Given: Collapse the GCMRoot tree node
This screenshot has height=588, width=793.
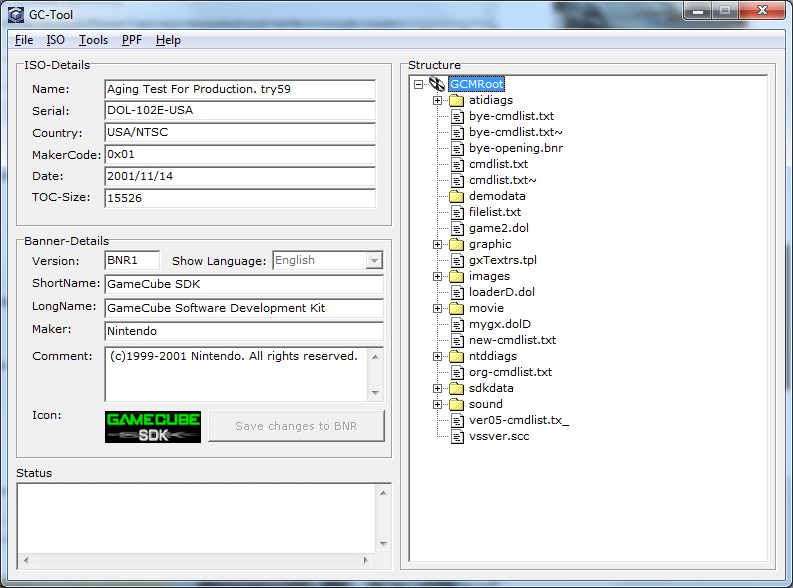Looking at the screenshot, I should [x=418, y=84].
